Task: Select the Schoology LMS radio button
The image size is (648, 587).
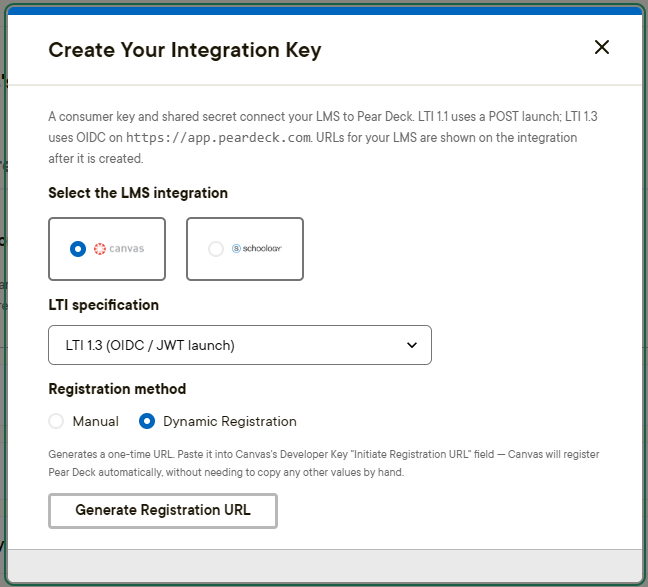Action: click(216, 249)
